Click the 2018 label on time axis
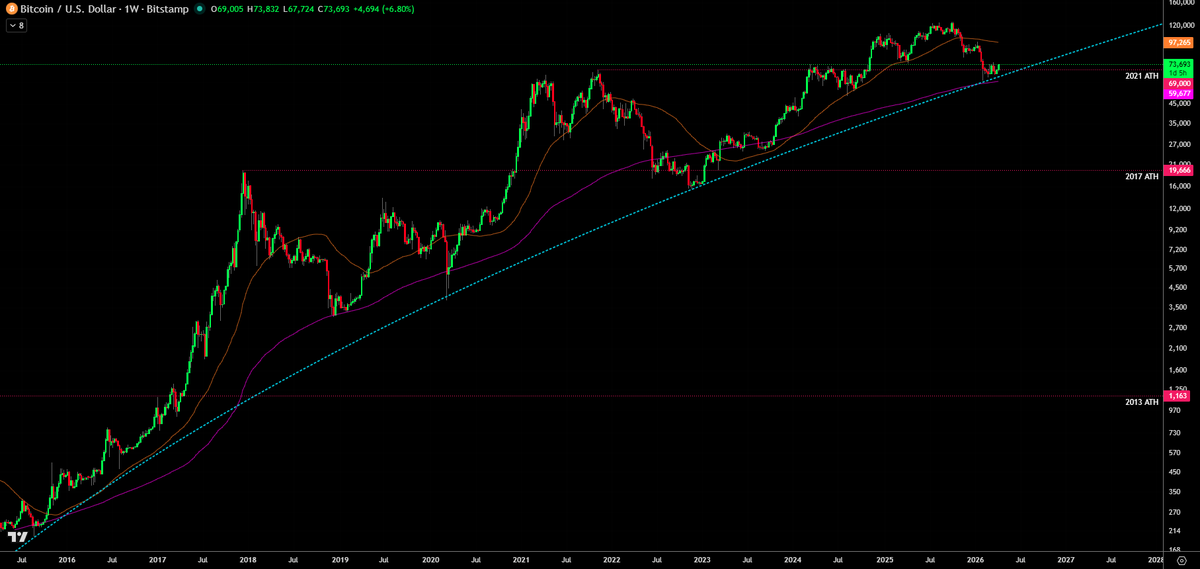Viewport: 1200px width, 569px height. tap(248, 561)
